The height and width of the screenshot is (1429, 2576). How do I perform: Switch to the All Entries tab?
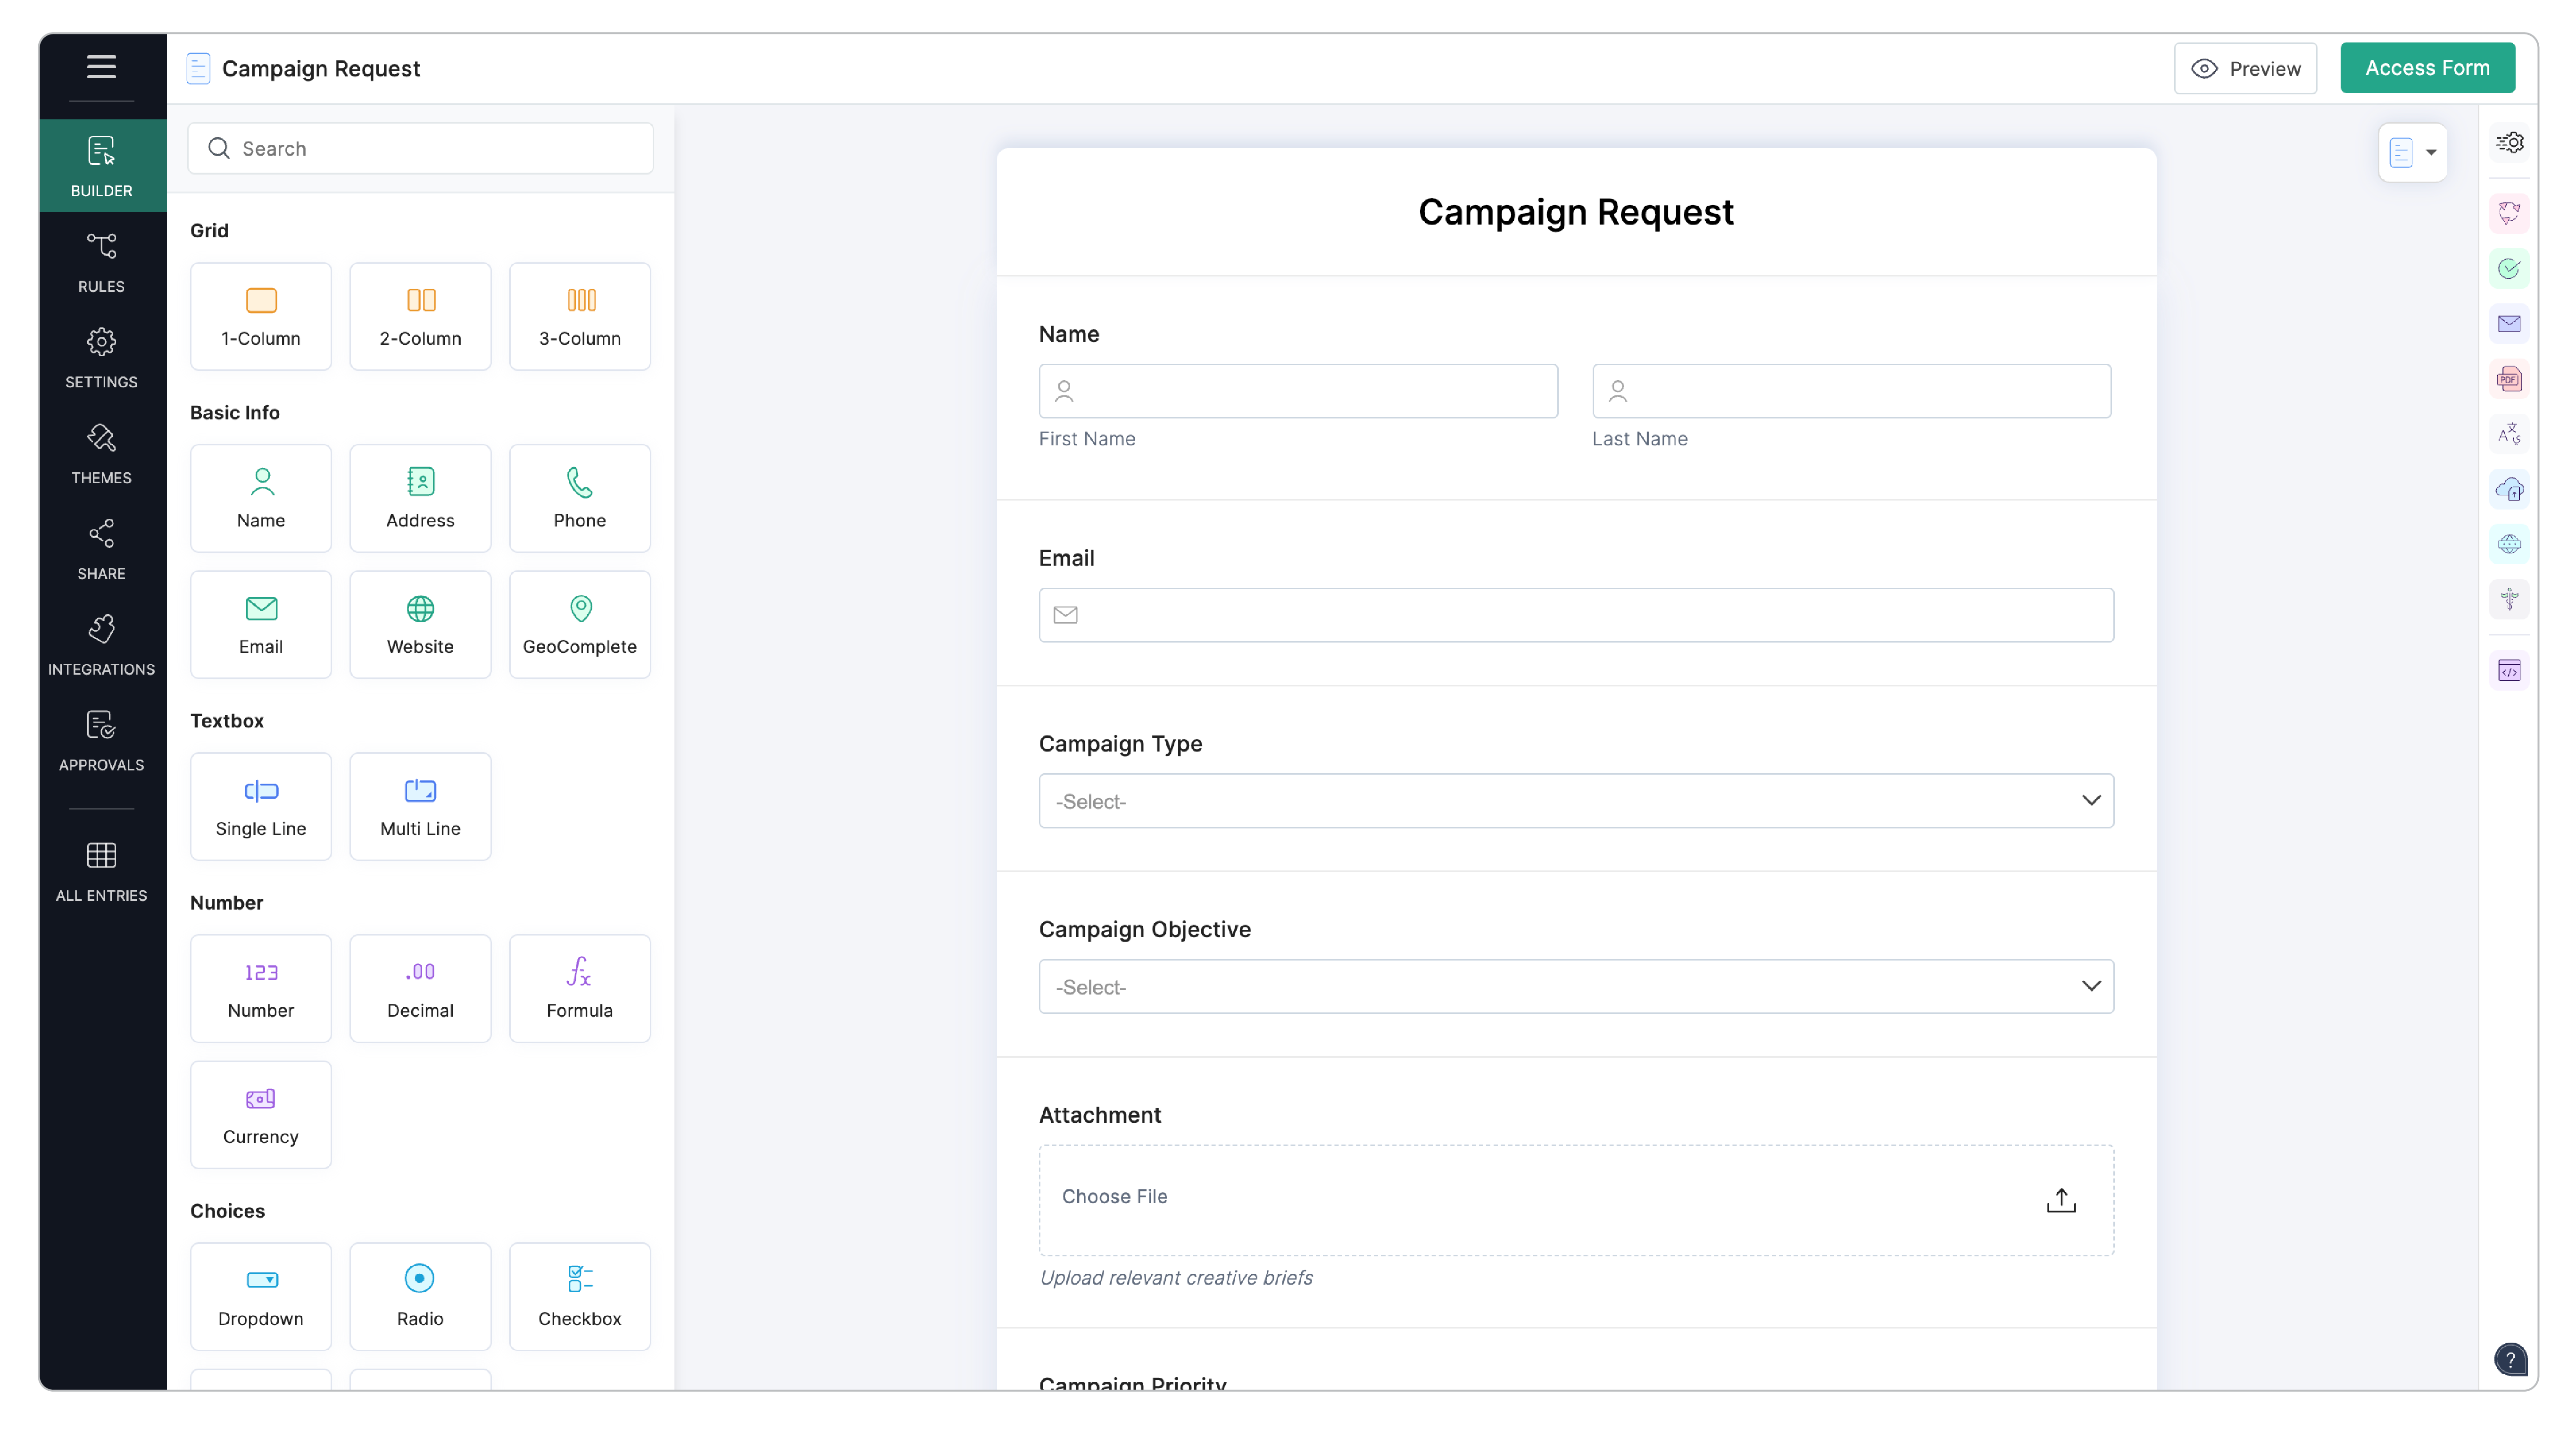tap(101, 871)
